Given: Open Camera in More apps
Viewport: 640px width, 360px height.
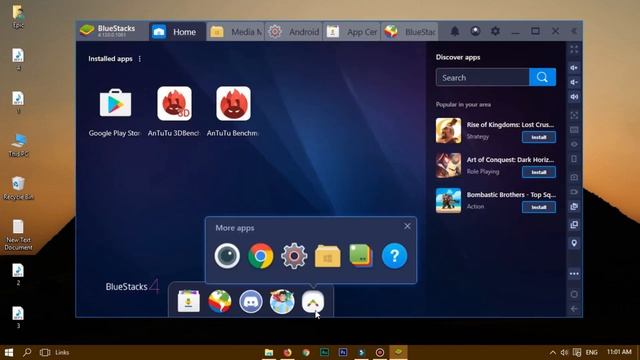Looking at the screenshot, I should [x=227, y=256].
